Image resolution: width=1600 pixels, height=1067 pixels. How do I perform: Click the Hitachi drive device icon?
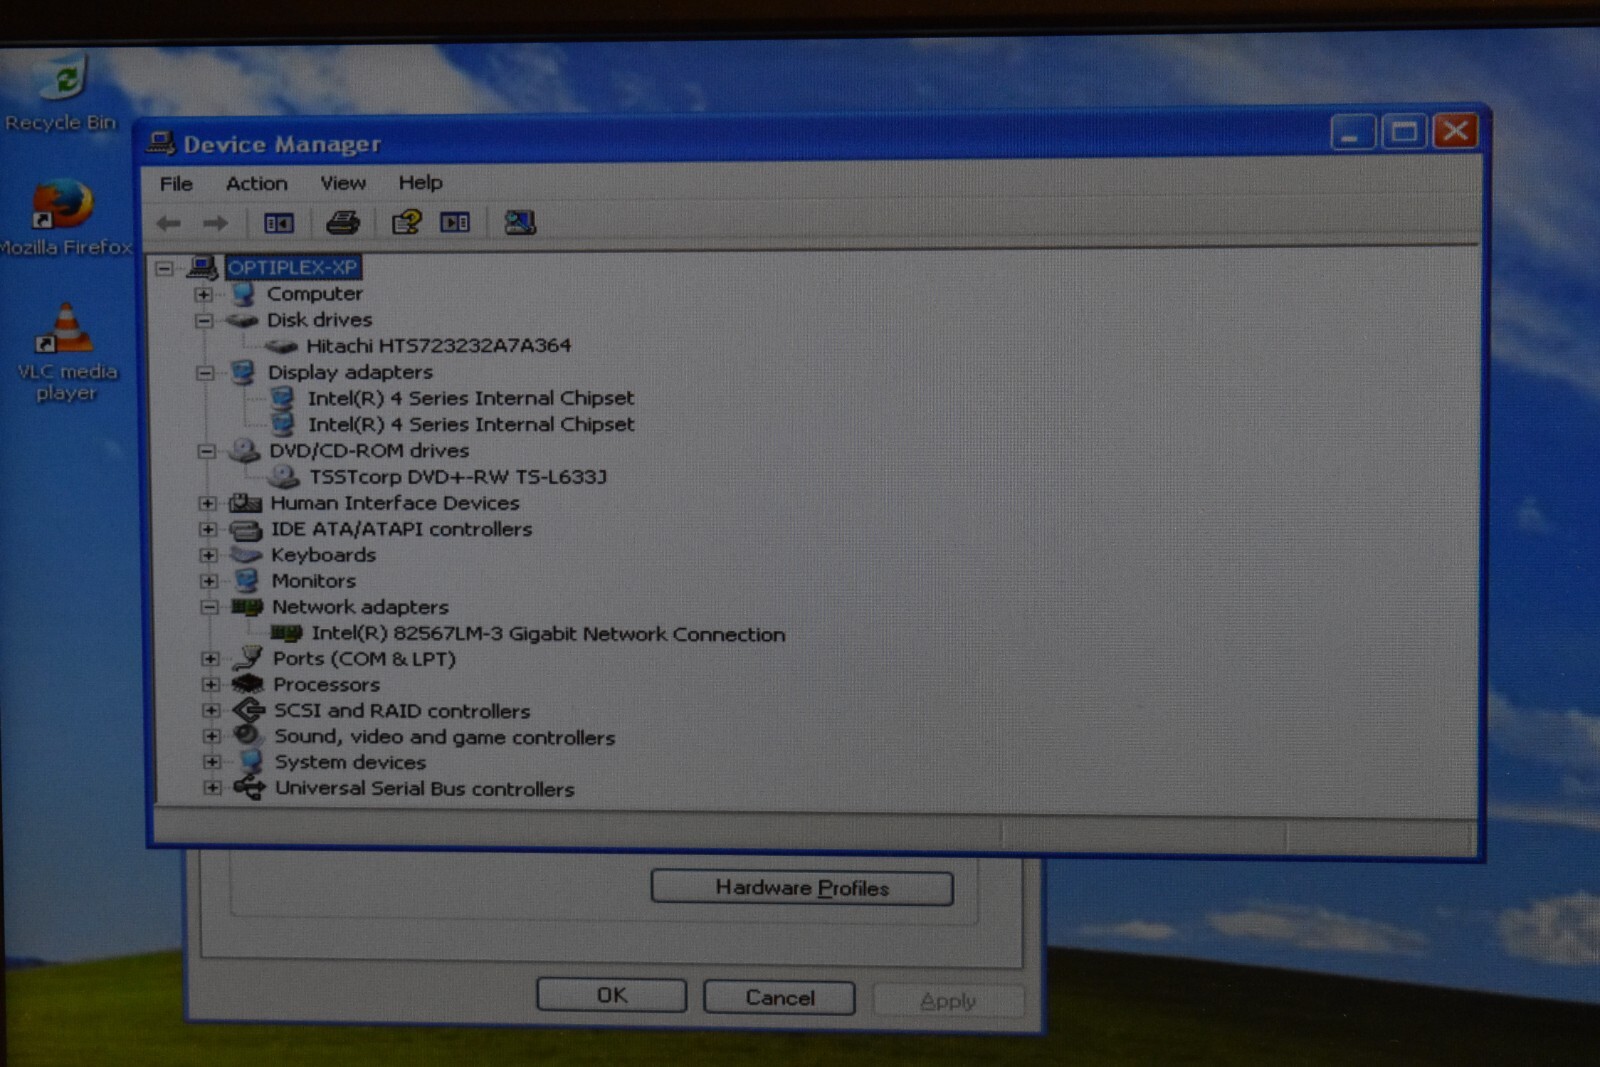pyautogui.click(x=282, y=346)
